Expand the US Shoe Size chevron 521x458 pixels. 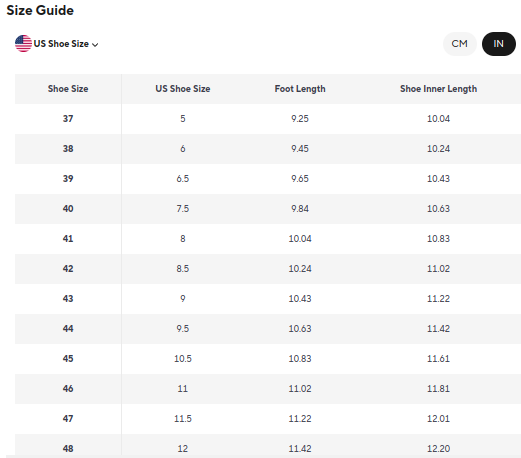[x=95, y=45]
